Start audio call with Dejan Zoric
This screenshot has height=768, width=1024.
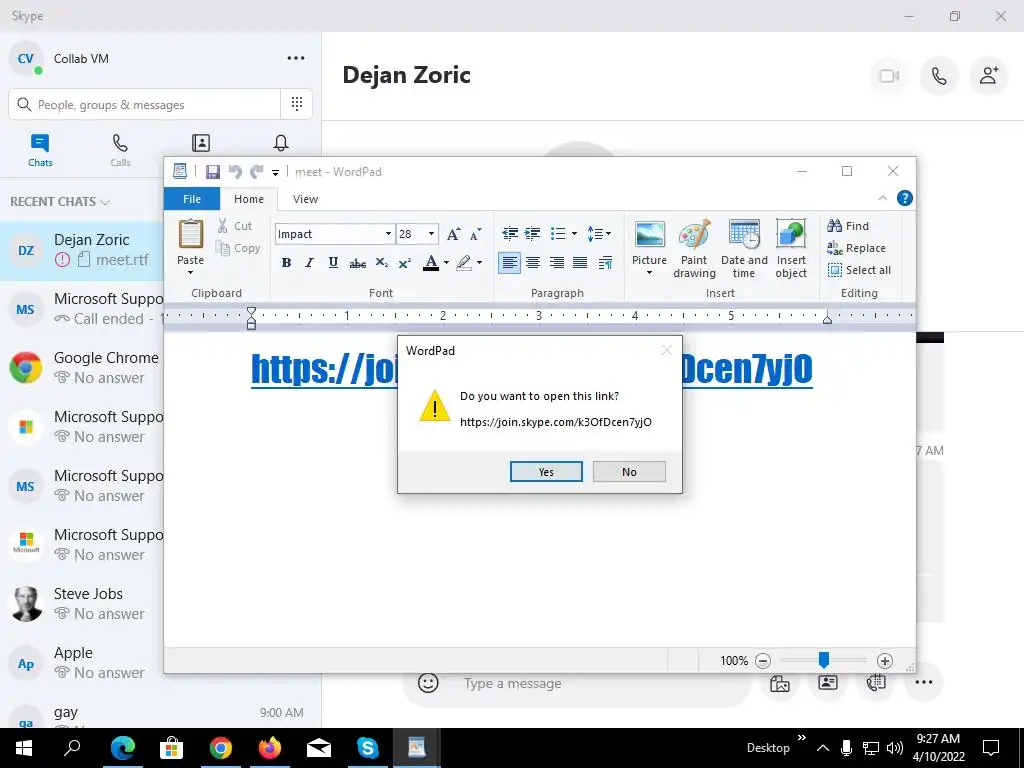939,76
